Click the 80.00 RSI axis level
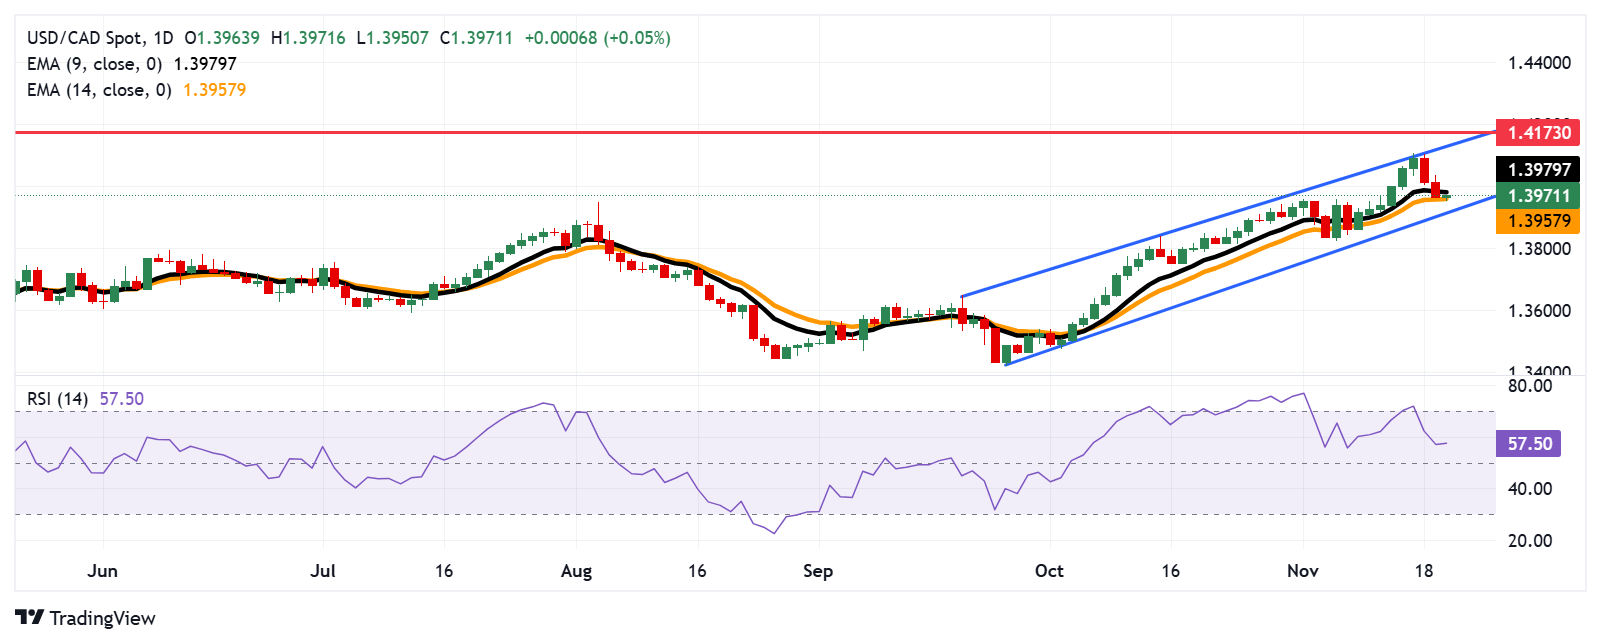The height and width of the screenshot is (644, 1601). pos(1529,386)
